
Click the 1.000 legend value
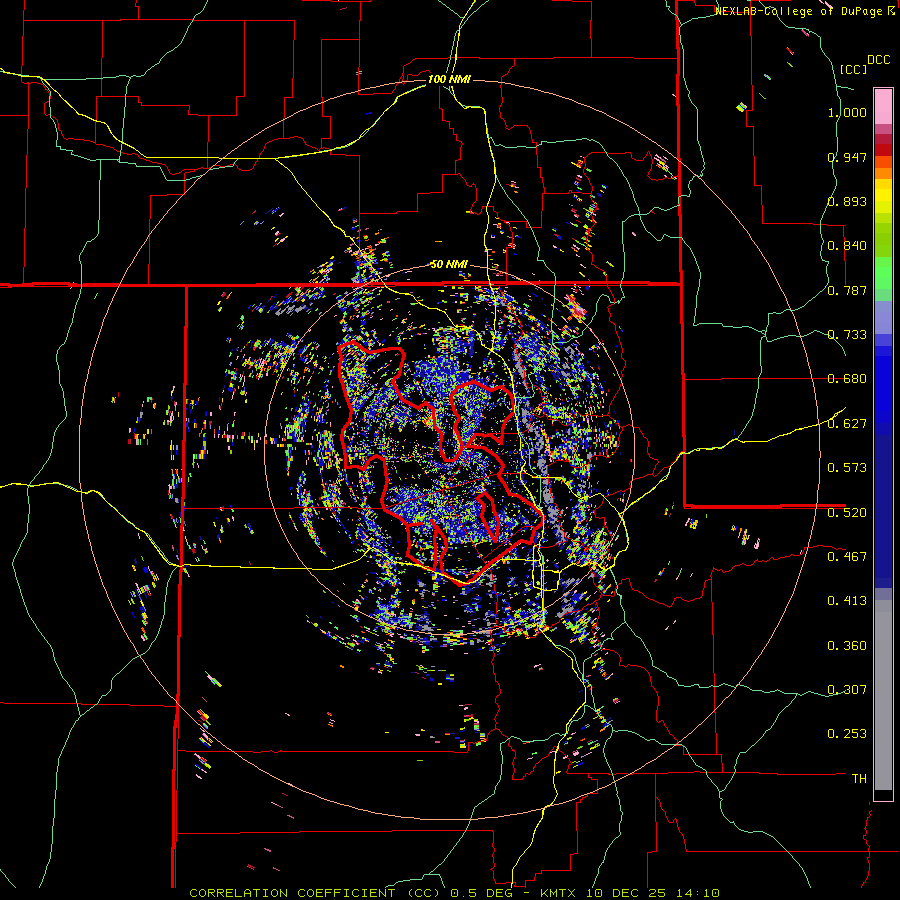click(847, 112)
